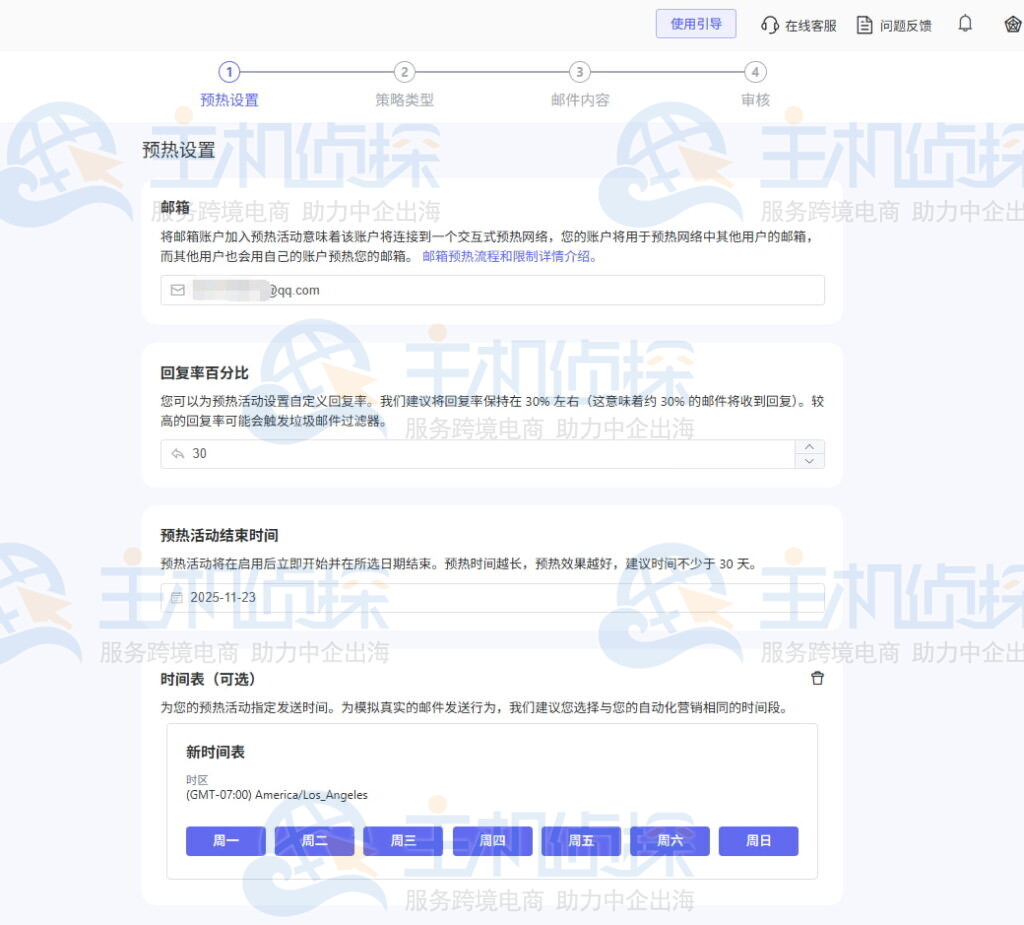Click the account avatar icon top right
1024x925 pixels.
pos(1013,24)
